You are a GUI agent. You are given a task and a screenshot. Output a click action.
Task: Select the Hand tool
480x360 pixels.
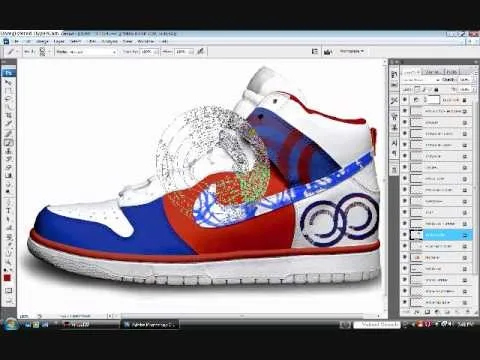tap(9, 253)
